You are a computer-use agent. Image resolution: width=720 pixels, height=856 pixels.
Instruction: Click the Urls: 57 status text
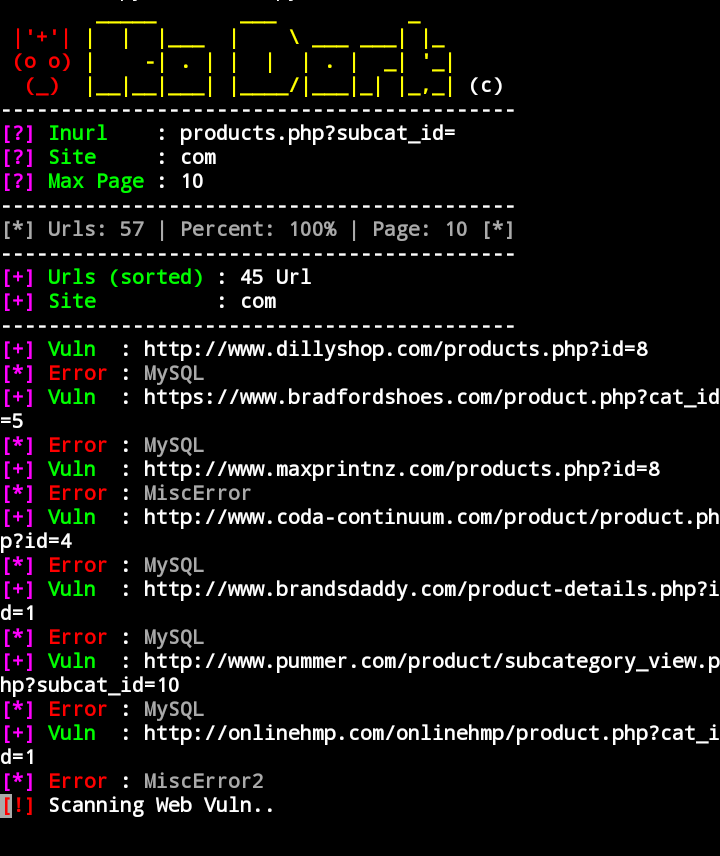tap(96, 229)
